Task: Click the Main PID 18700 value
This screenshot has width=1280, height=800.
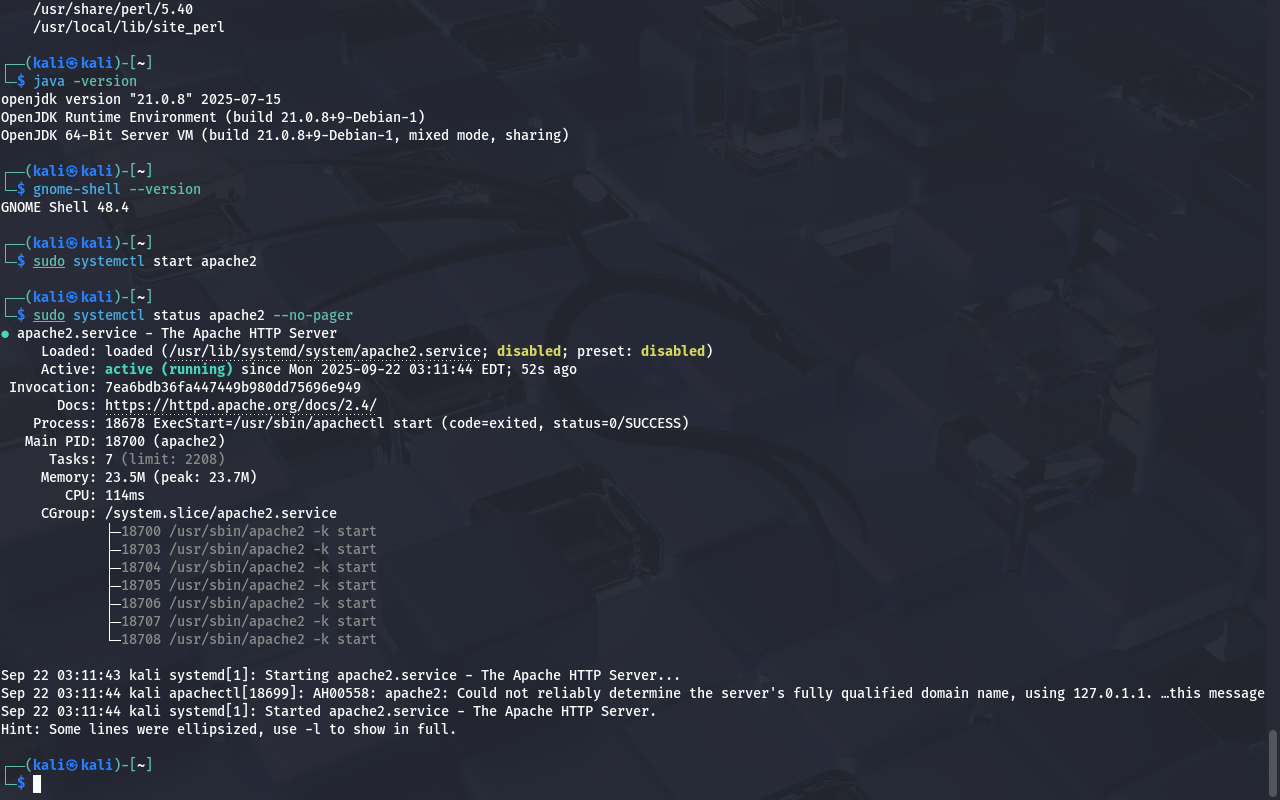Action: [165, 441]
